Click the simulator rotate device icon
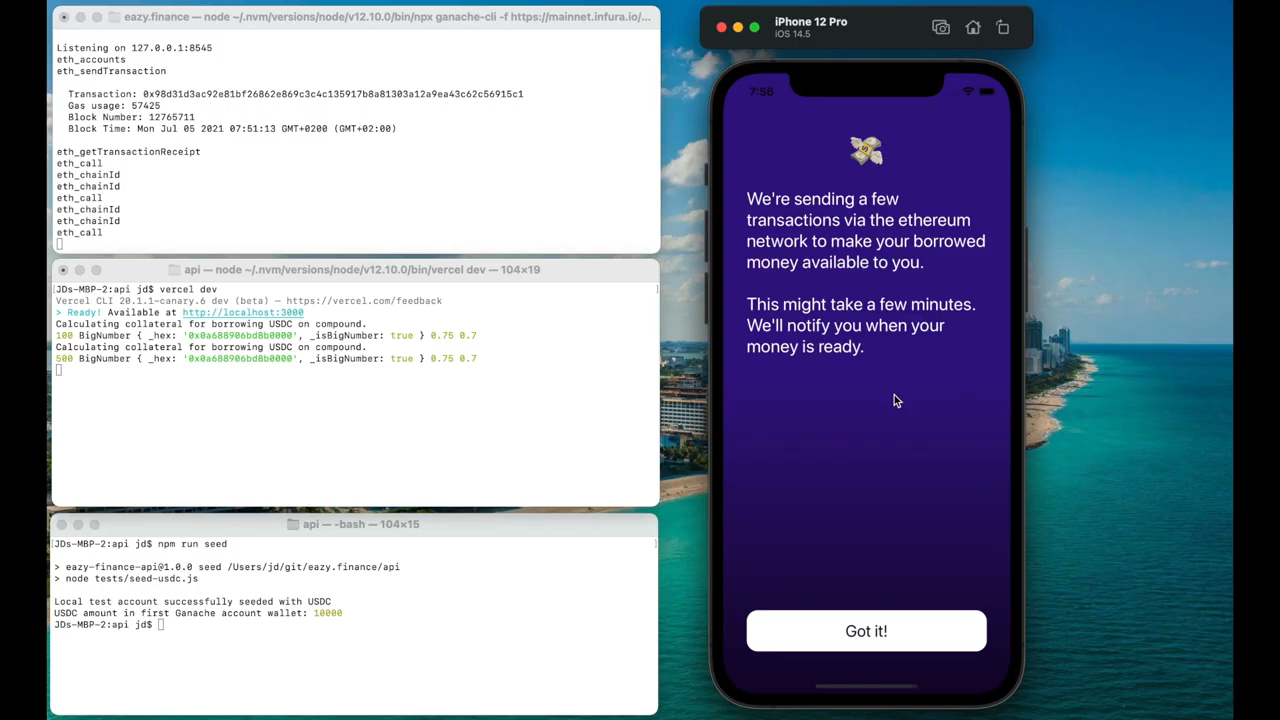 click(x=1003, y=28)
